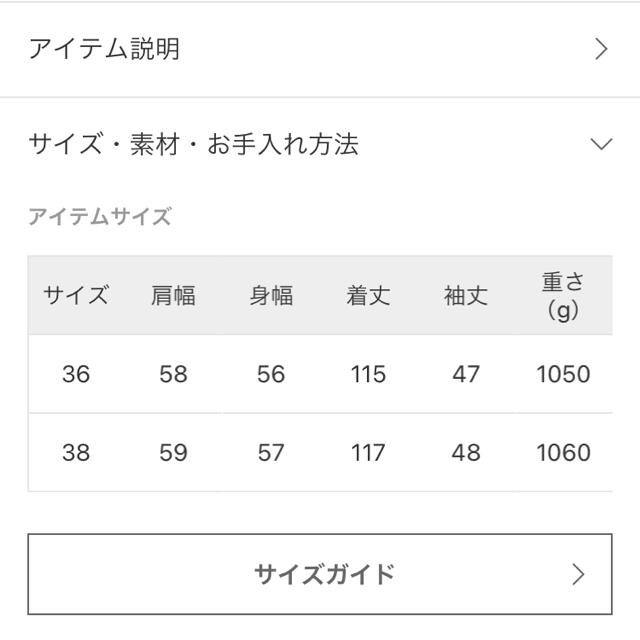Image resolution: width=640 pixels, height=640 pixels.
Task: Select the 肩幅 column header
Action: pyautogui.click(x=173, y=296)
